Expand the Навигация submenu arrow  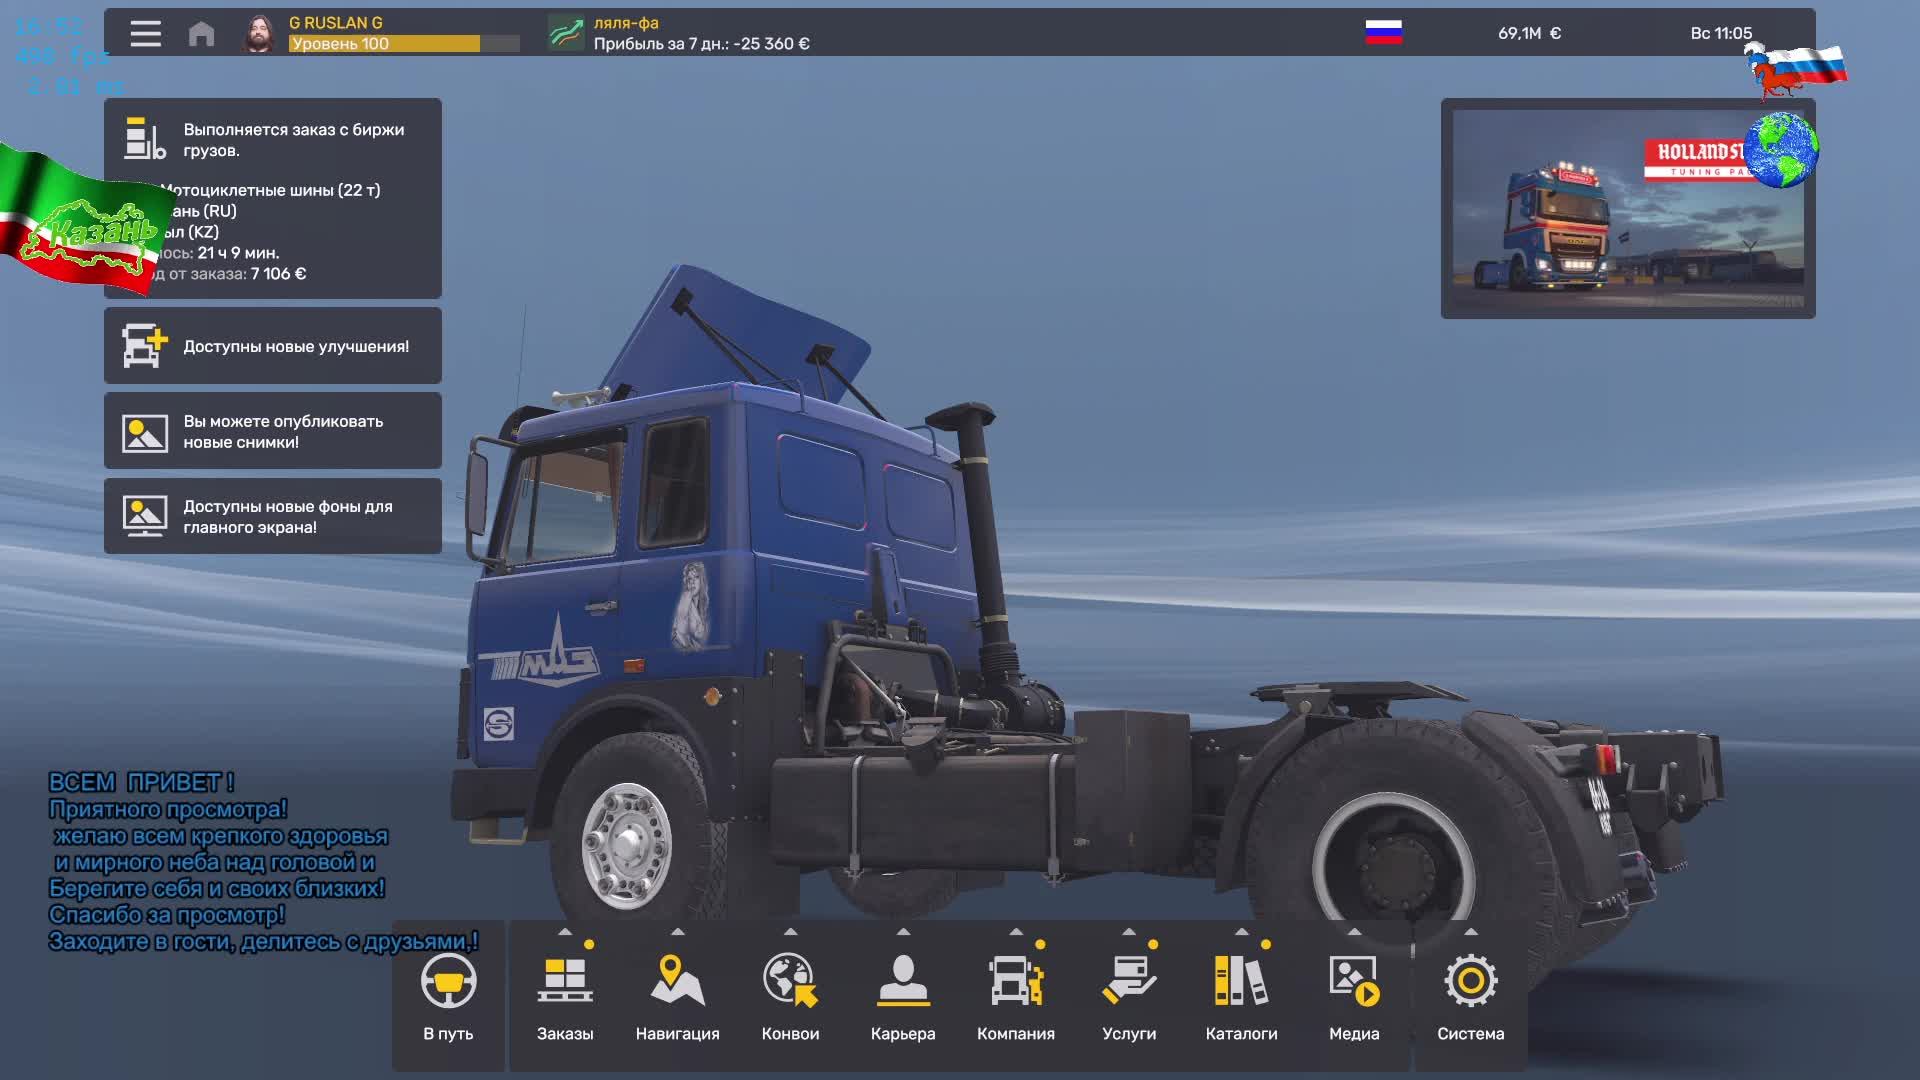pyautogui.click(x=678, y=932)
